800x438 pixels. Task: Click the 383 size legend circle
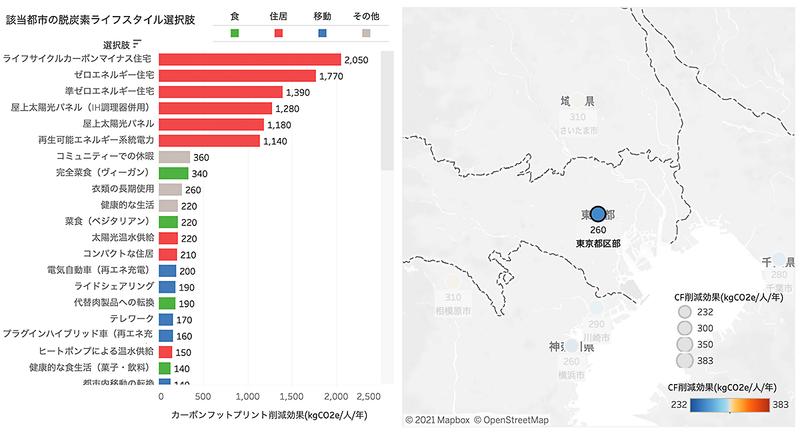click(684, 360)
